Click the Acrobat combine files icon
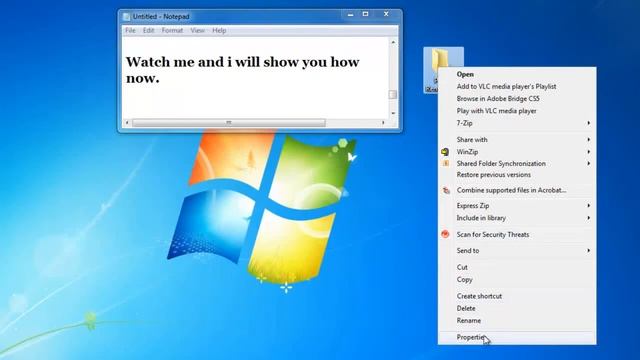Image resolution: width=640 pixels, height=360 pixels. click(446, 190)
